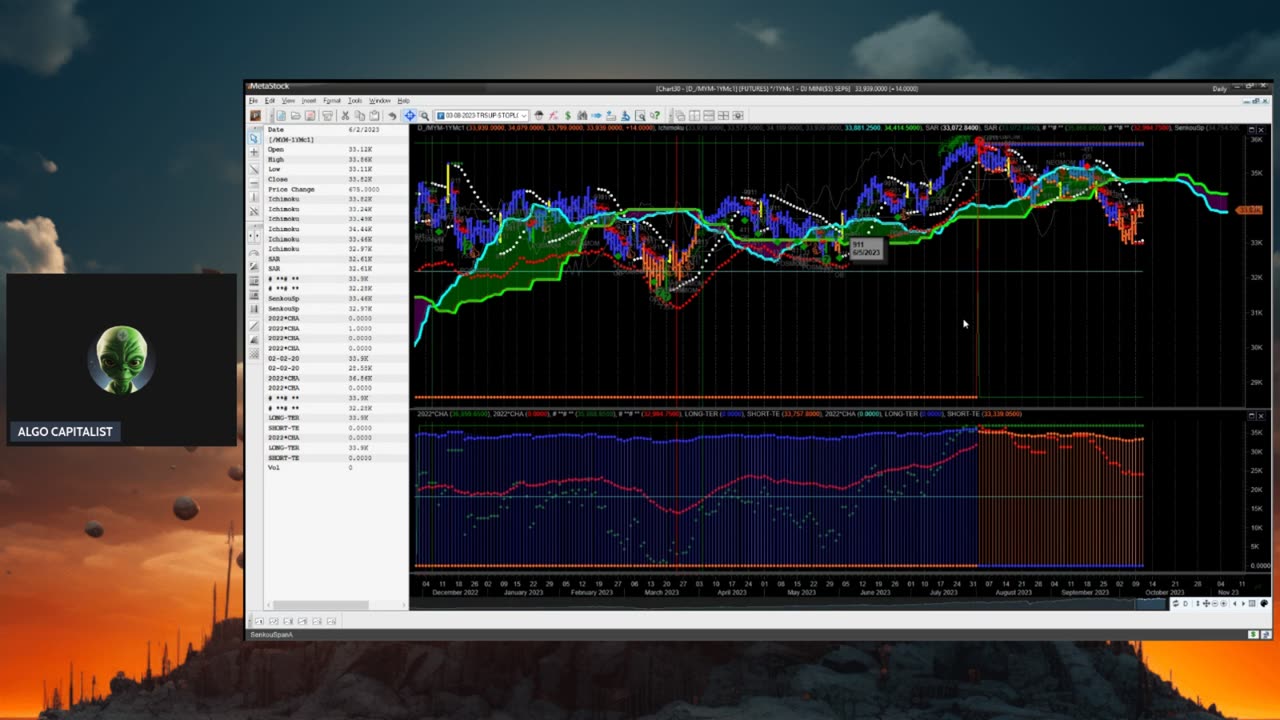Viewport: 1280px width, 720px height.
Task: Click the blue right-arrow toolbar icon
Action: 596,115
